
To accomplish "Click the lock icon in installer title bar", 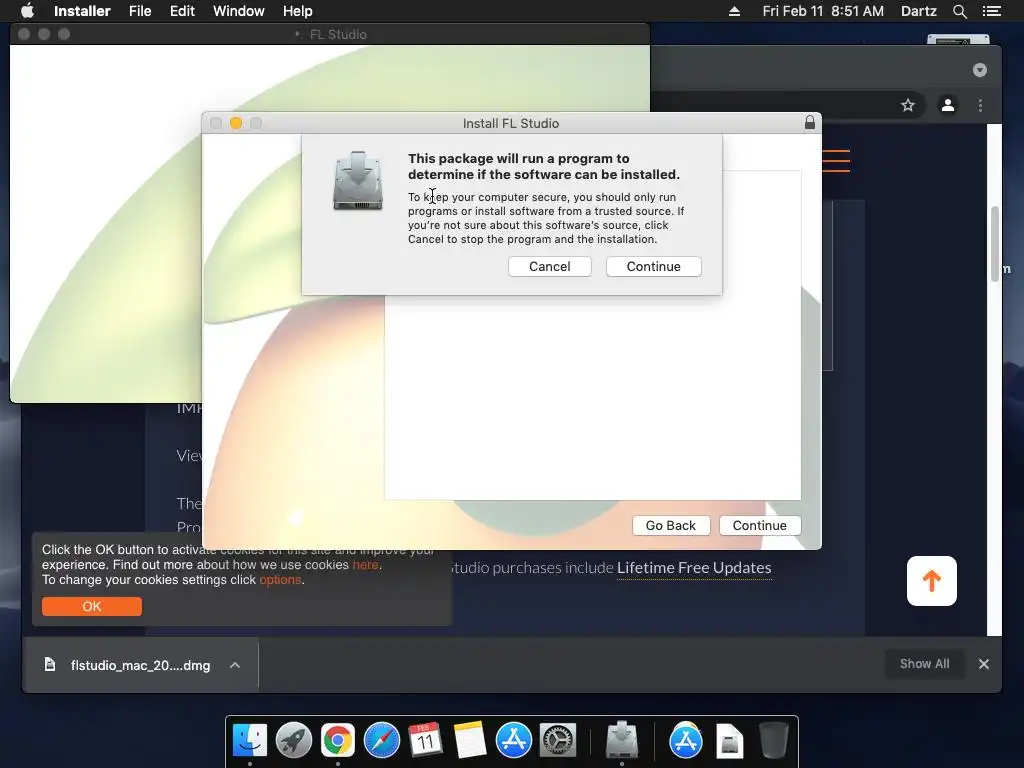I will tap(810, 123).
